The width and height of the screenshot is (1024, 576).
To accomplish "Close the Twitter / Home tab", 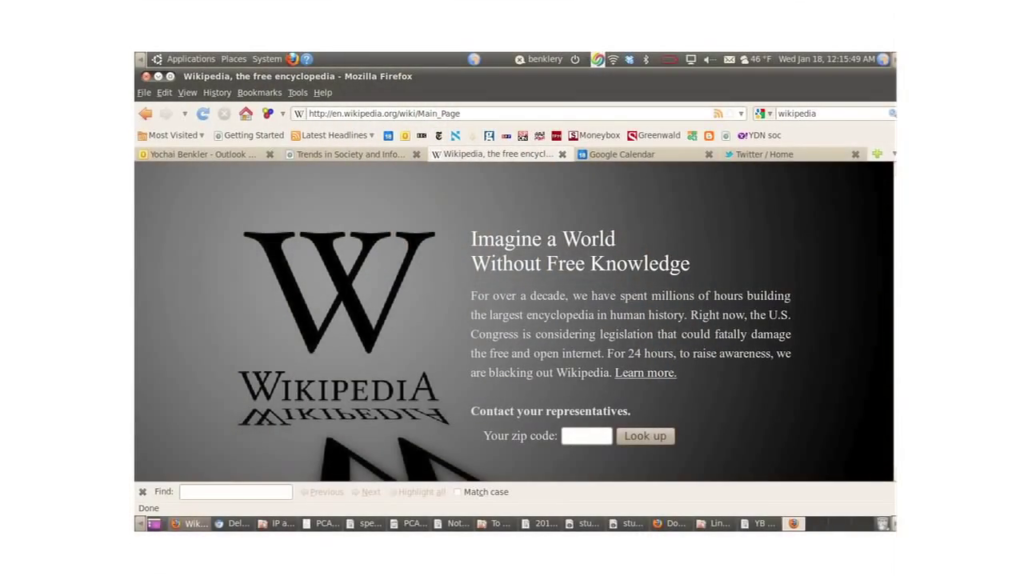I will [856, 155].
